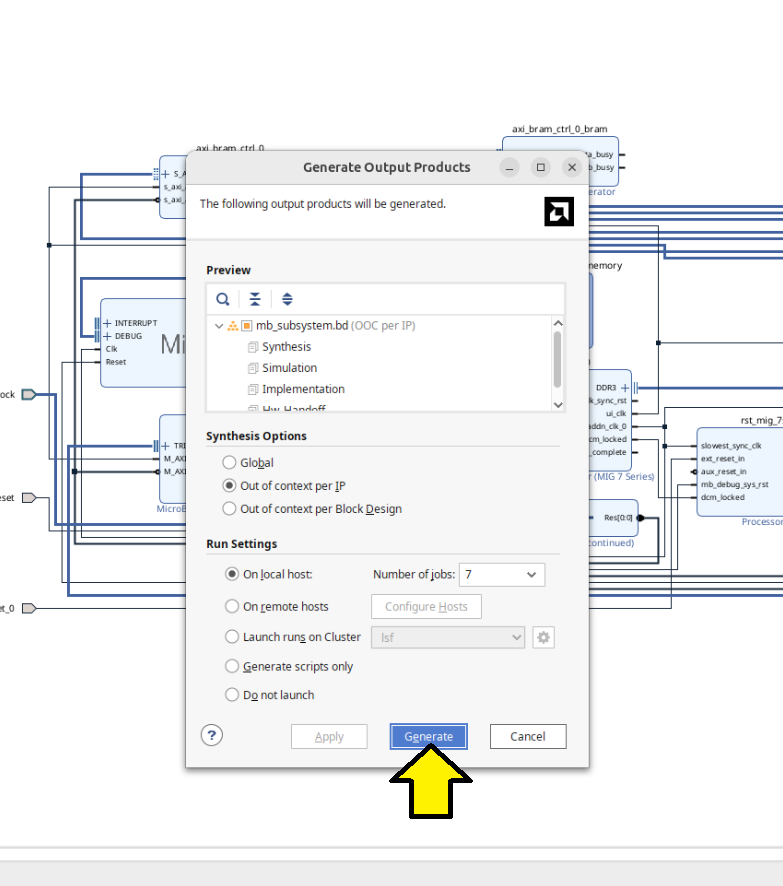Open the Number of jobs dropdown
The width and height of the screenshot is (783, 886).
pyautogui.click(x=503, y=574)
